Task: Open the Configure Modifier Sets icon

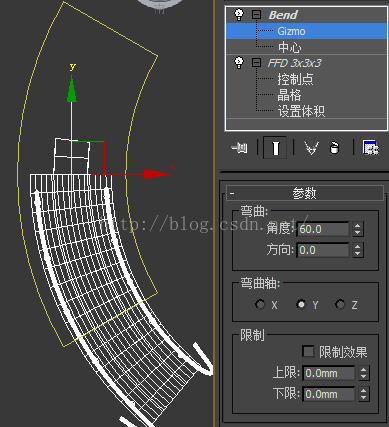Action: (x=371, y=148)
